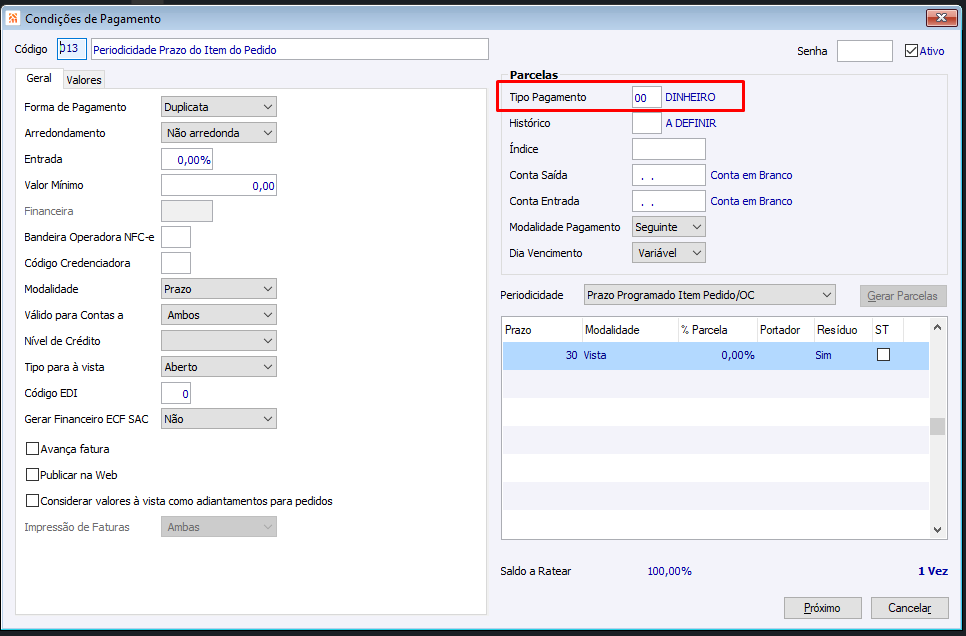Close the Condições de Pagamento window
Screen dimensions: 966x636
coord(940,19)
